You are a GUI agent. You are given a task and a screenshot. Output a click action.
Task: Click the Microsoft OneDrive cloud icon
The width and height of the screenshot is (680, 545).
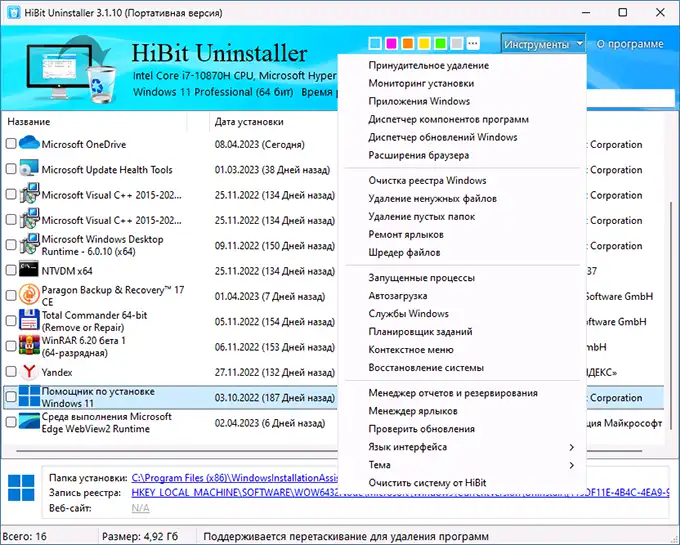pyautogui.click(x=29, y=143)
